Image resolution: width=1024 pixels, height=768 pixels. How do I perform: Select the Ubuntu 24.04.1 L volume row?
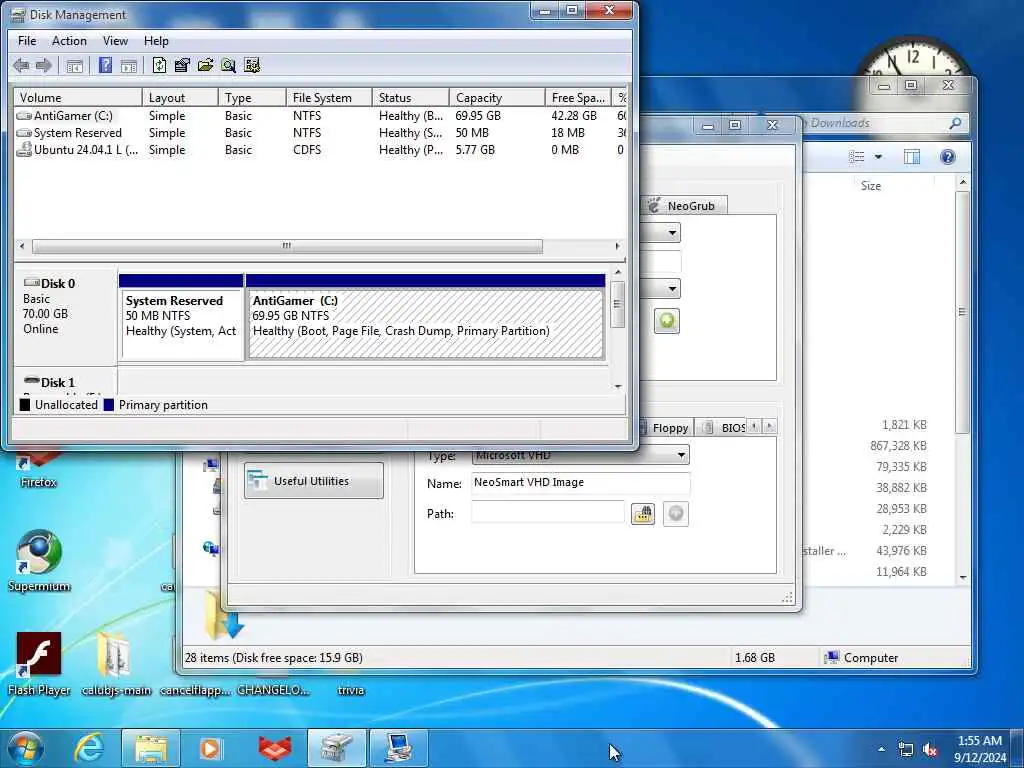[320, 150]
